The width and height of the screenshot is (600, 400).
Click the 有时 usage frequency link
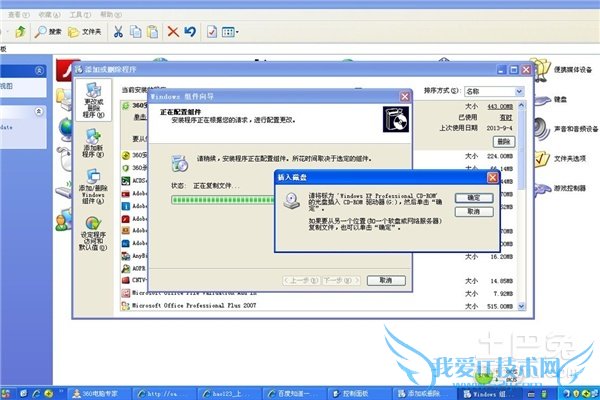506,117
